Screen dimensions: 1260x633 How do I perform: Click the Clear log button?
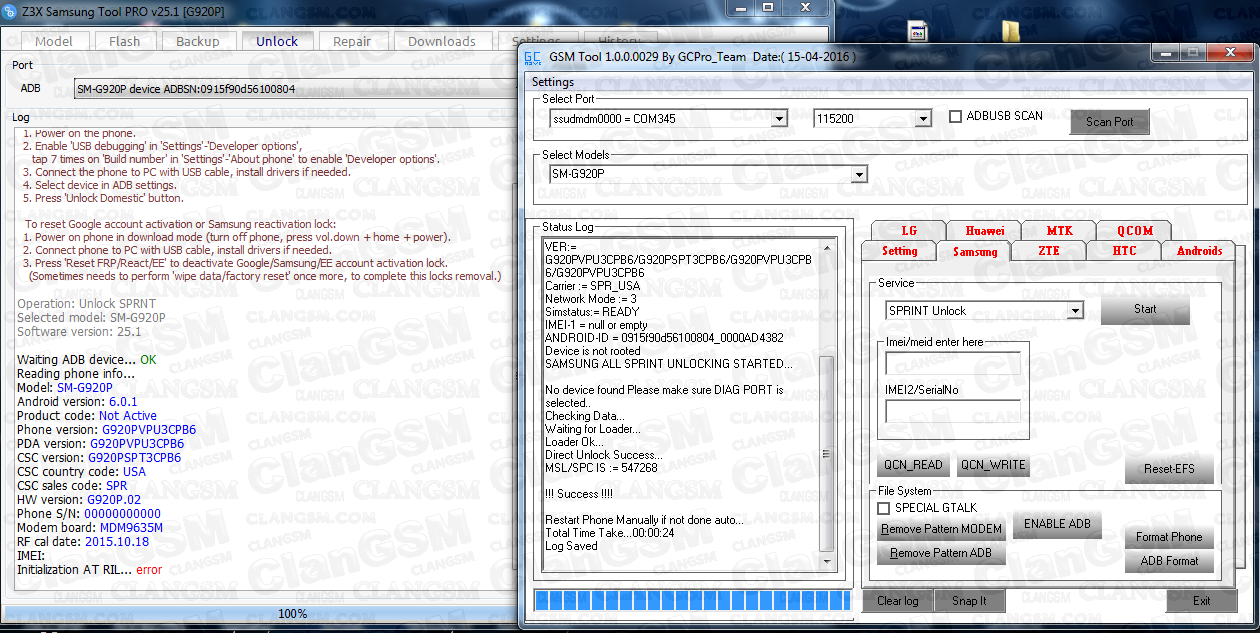coord(897,601)
